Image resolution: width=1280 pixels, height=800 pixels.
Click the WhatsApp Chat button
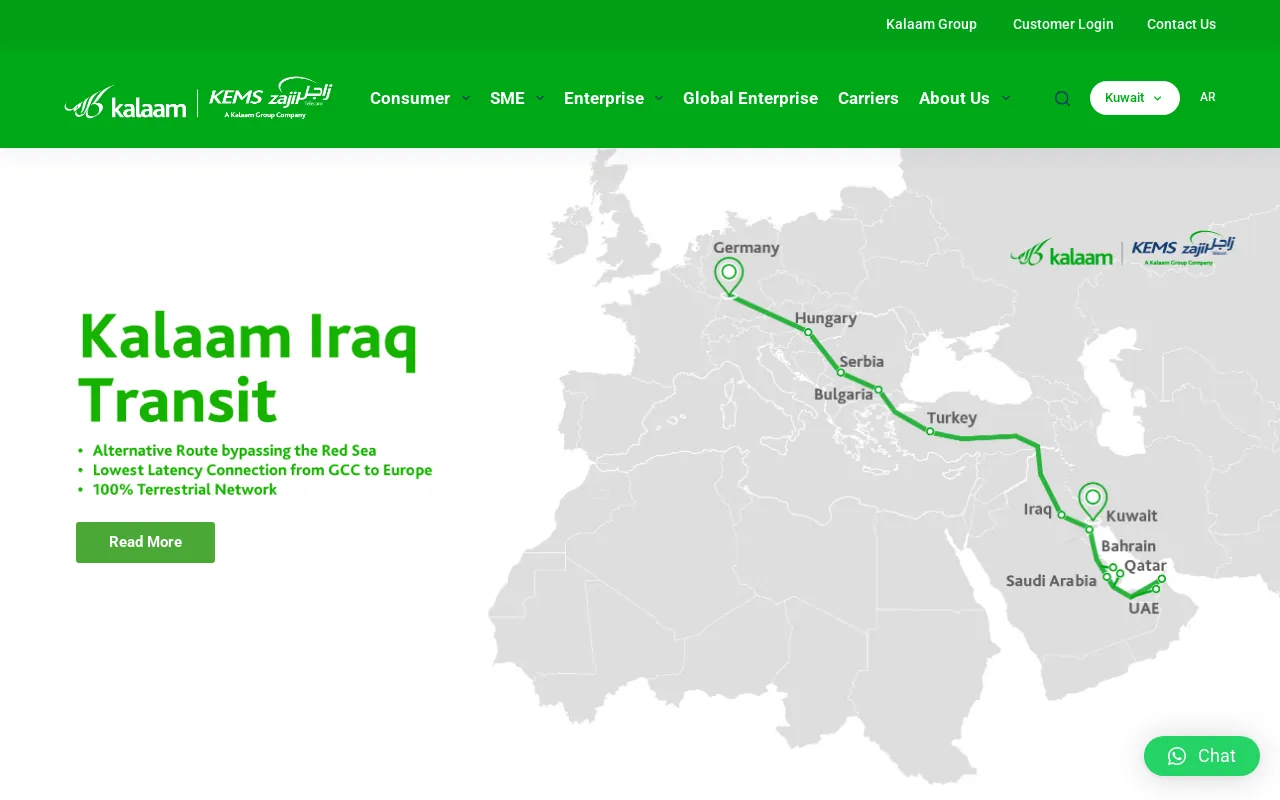tap(1202, 756)
